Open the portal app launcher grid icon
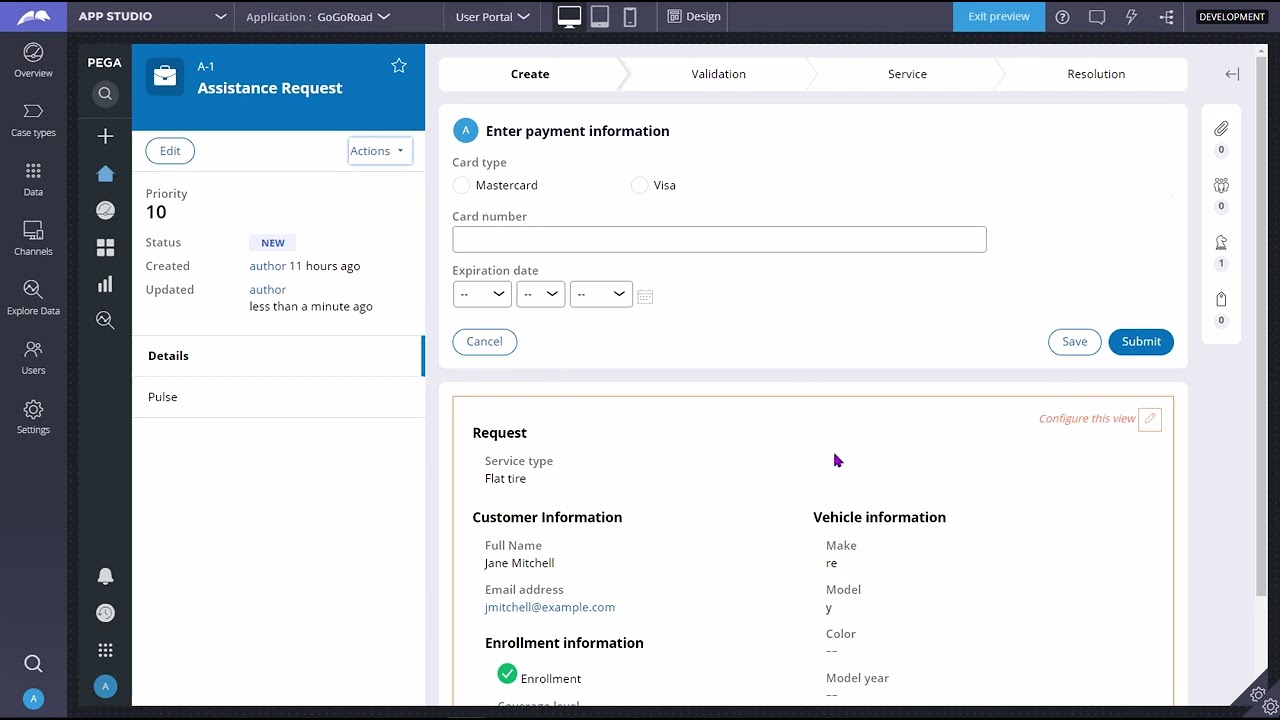The width and height of the screenshot is (1280, 720). [105, 650]
